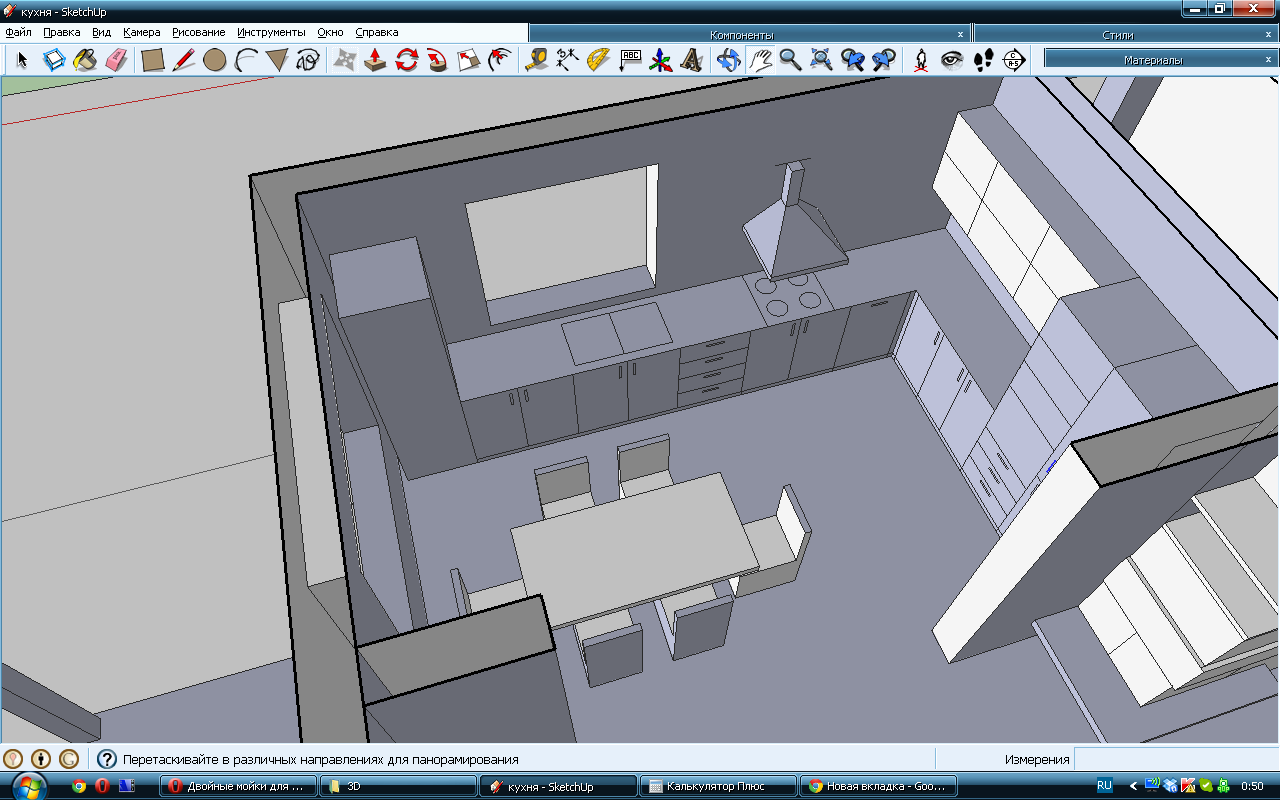The height and width of the screenshot is (800, 1280).
Task: Activate the Move tool
Action: (x=344, y=60)
